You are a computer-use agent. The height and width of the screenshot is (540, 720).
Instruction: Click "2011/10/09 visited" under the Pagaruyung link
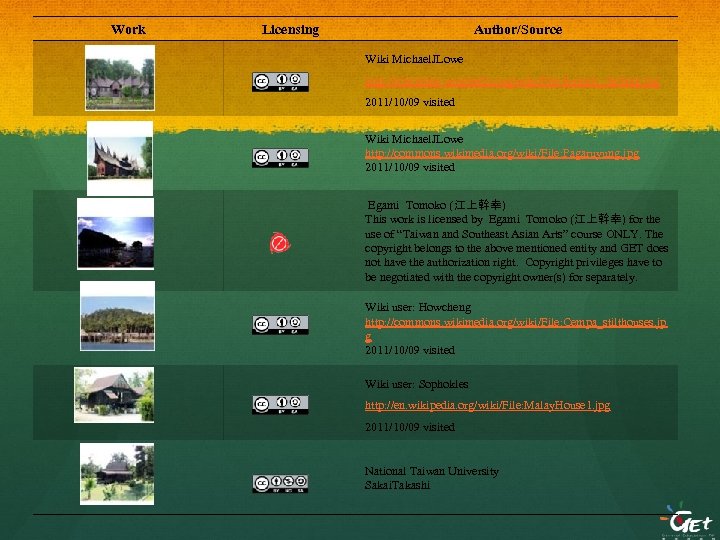point(410,167)
